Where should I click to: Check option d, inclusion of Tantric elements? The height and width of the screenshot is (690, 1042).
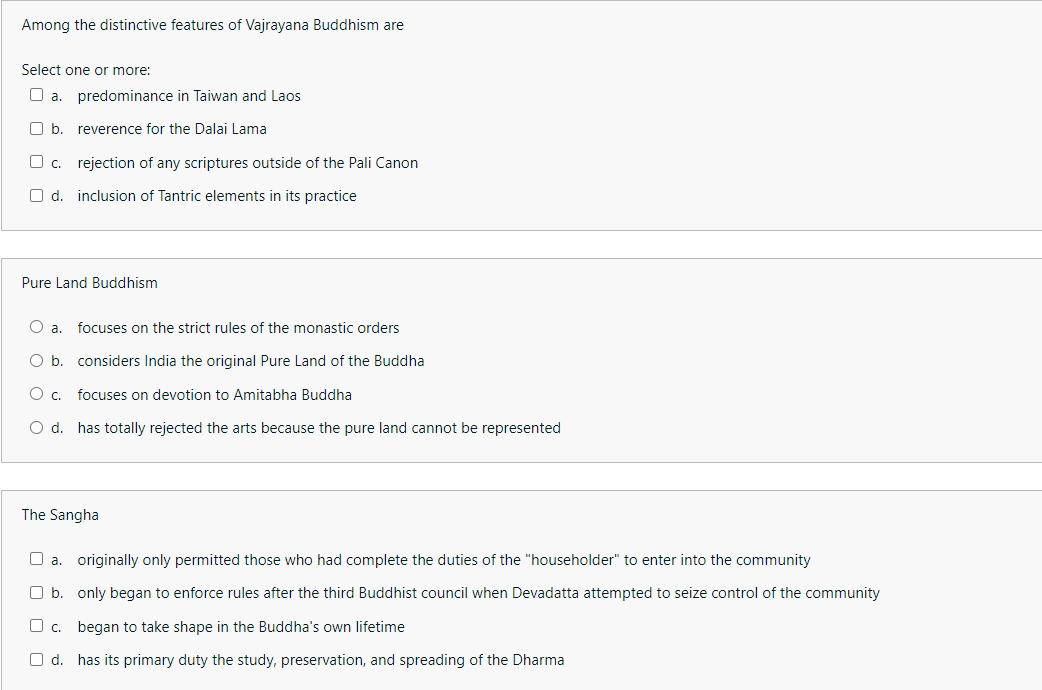tap(36, 195)
